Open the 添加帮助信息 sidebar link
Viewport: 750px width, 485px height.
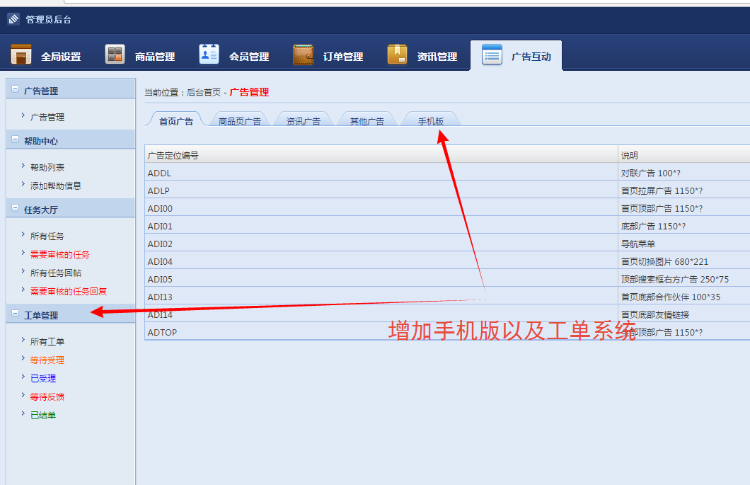[x=55, y=186]
